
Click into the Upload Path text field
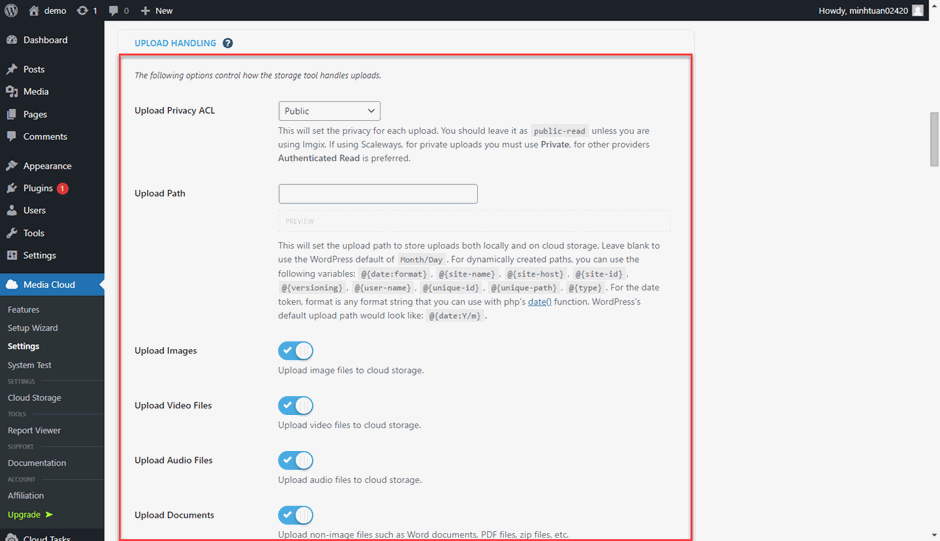[378, 194]
